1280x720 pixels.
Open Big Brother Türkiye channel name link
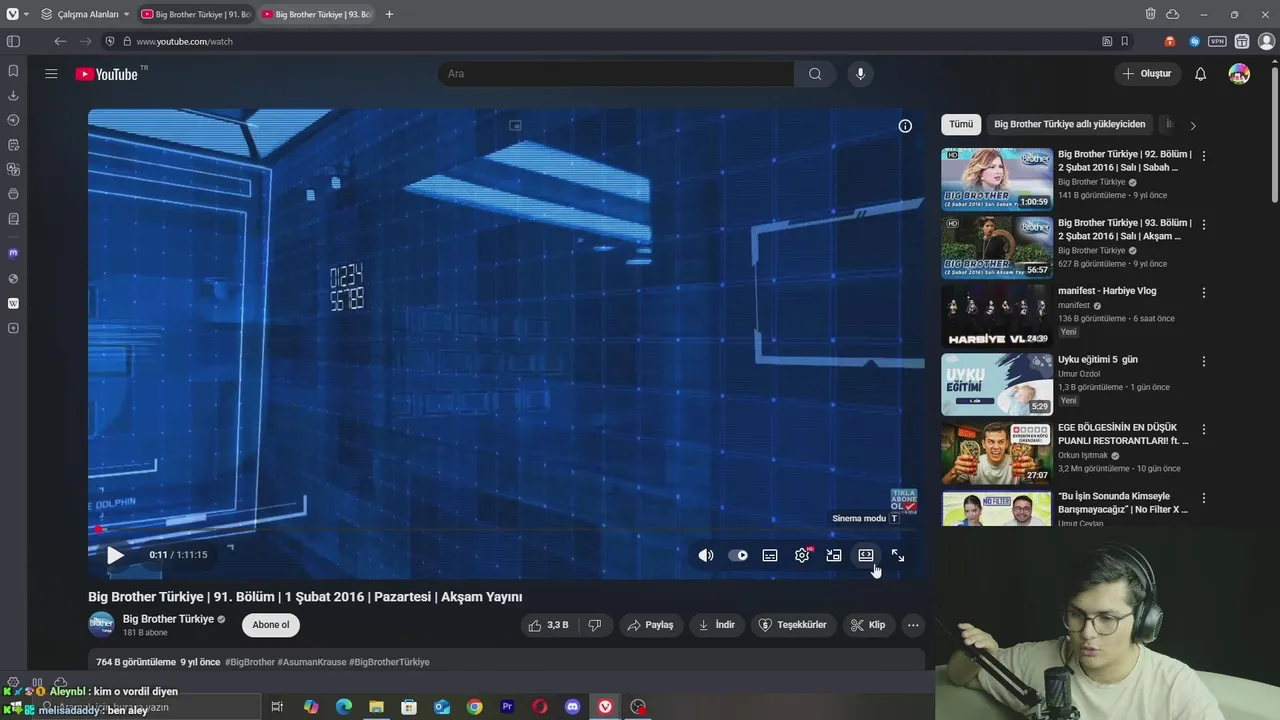point(168,619)
